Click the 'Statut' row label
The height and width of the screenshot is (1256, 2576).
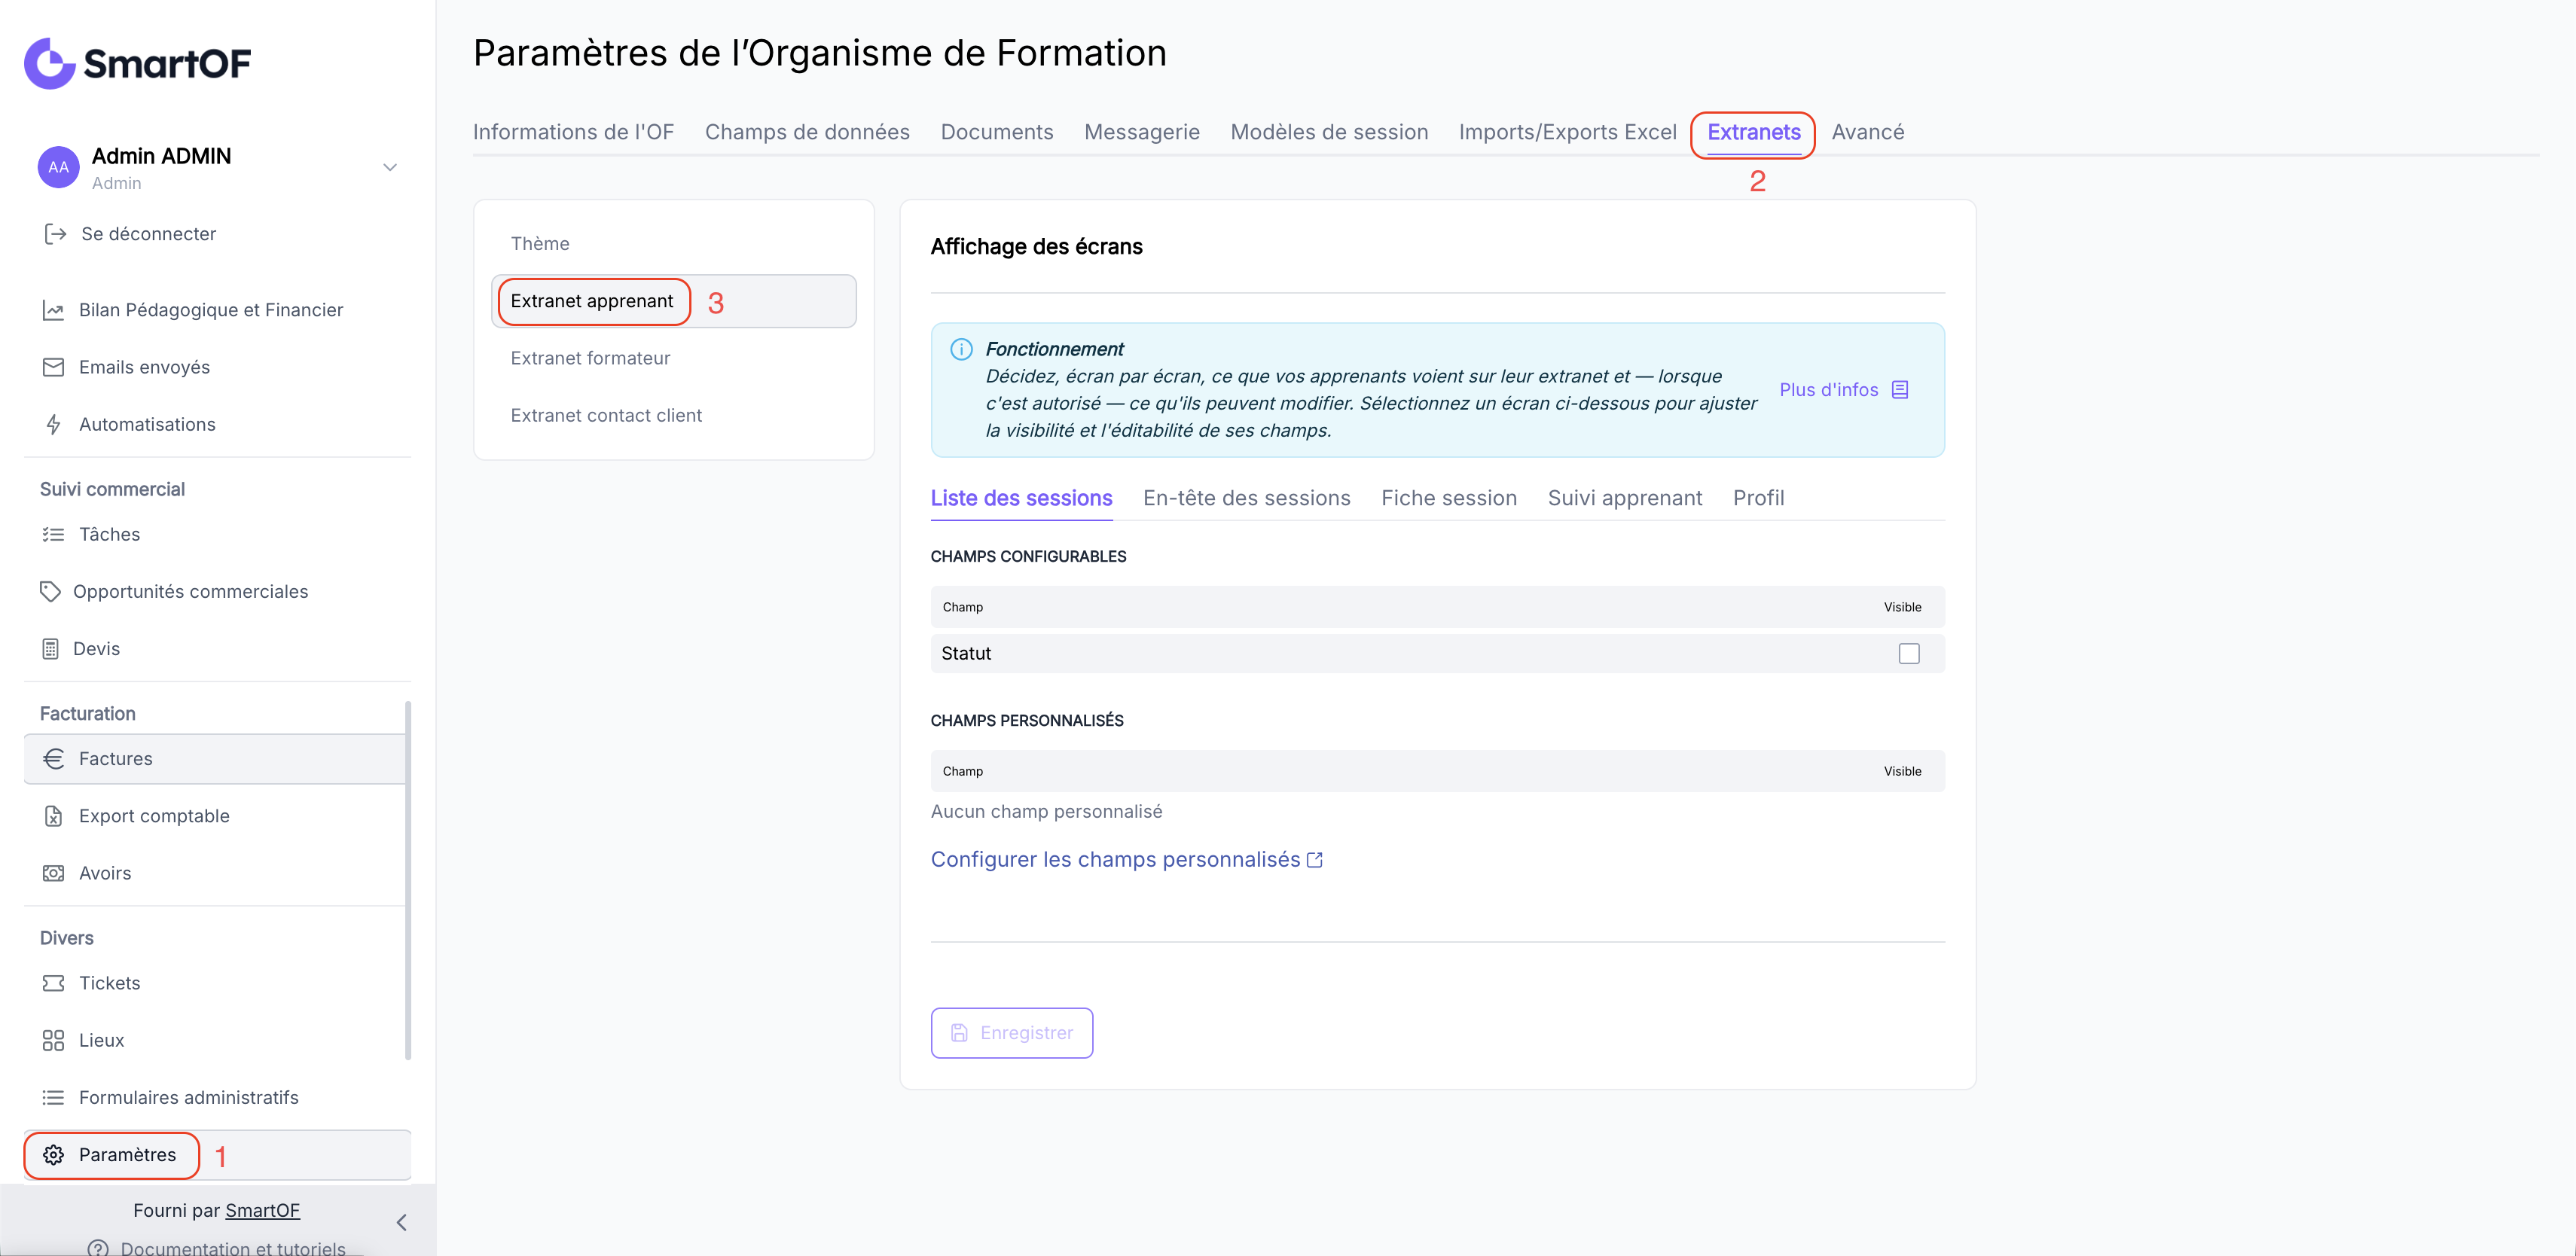pyautogui.click(x=966, y=654)
